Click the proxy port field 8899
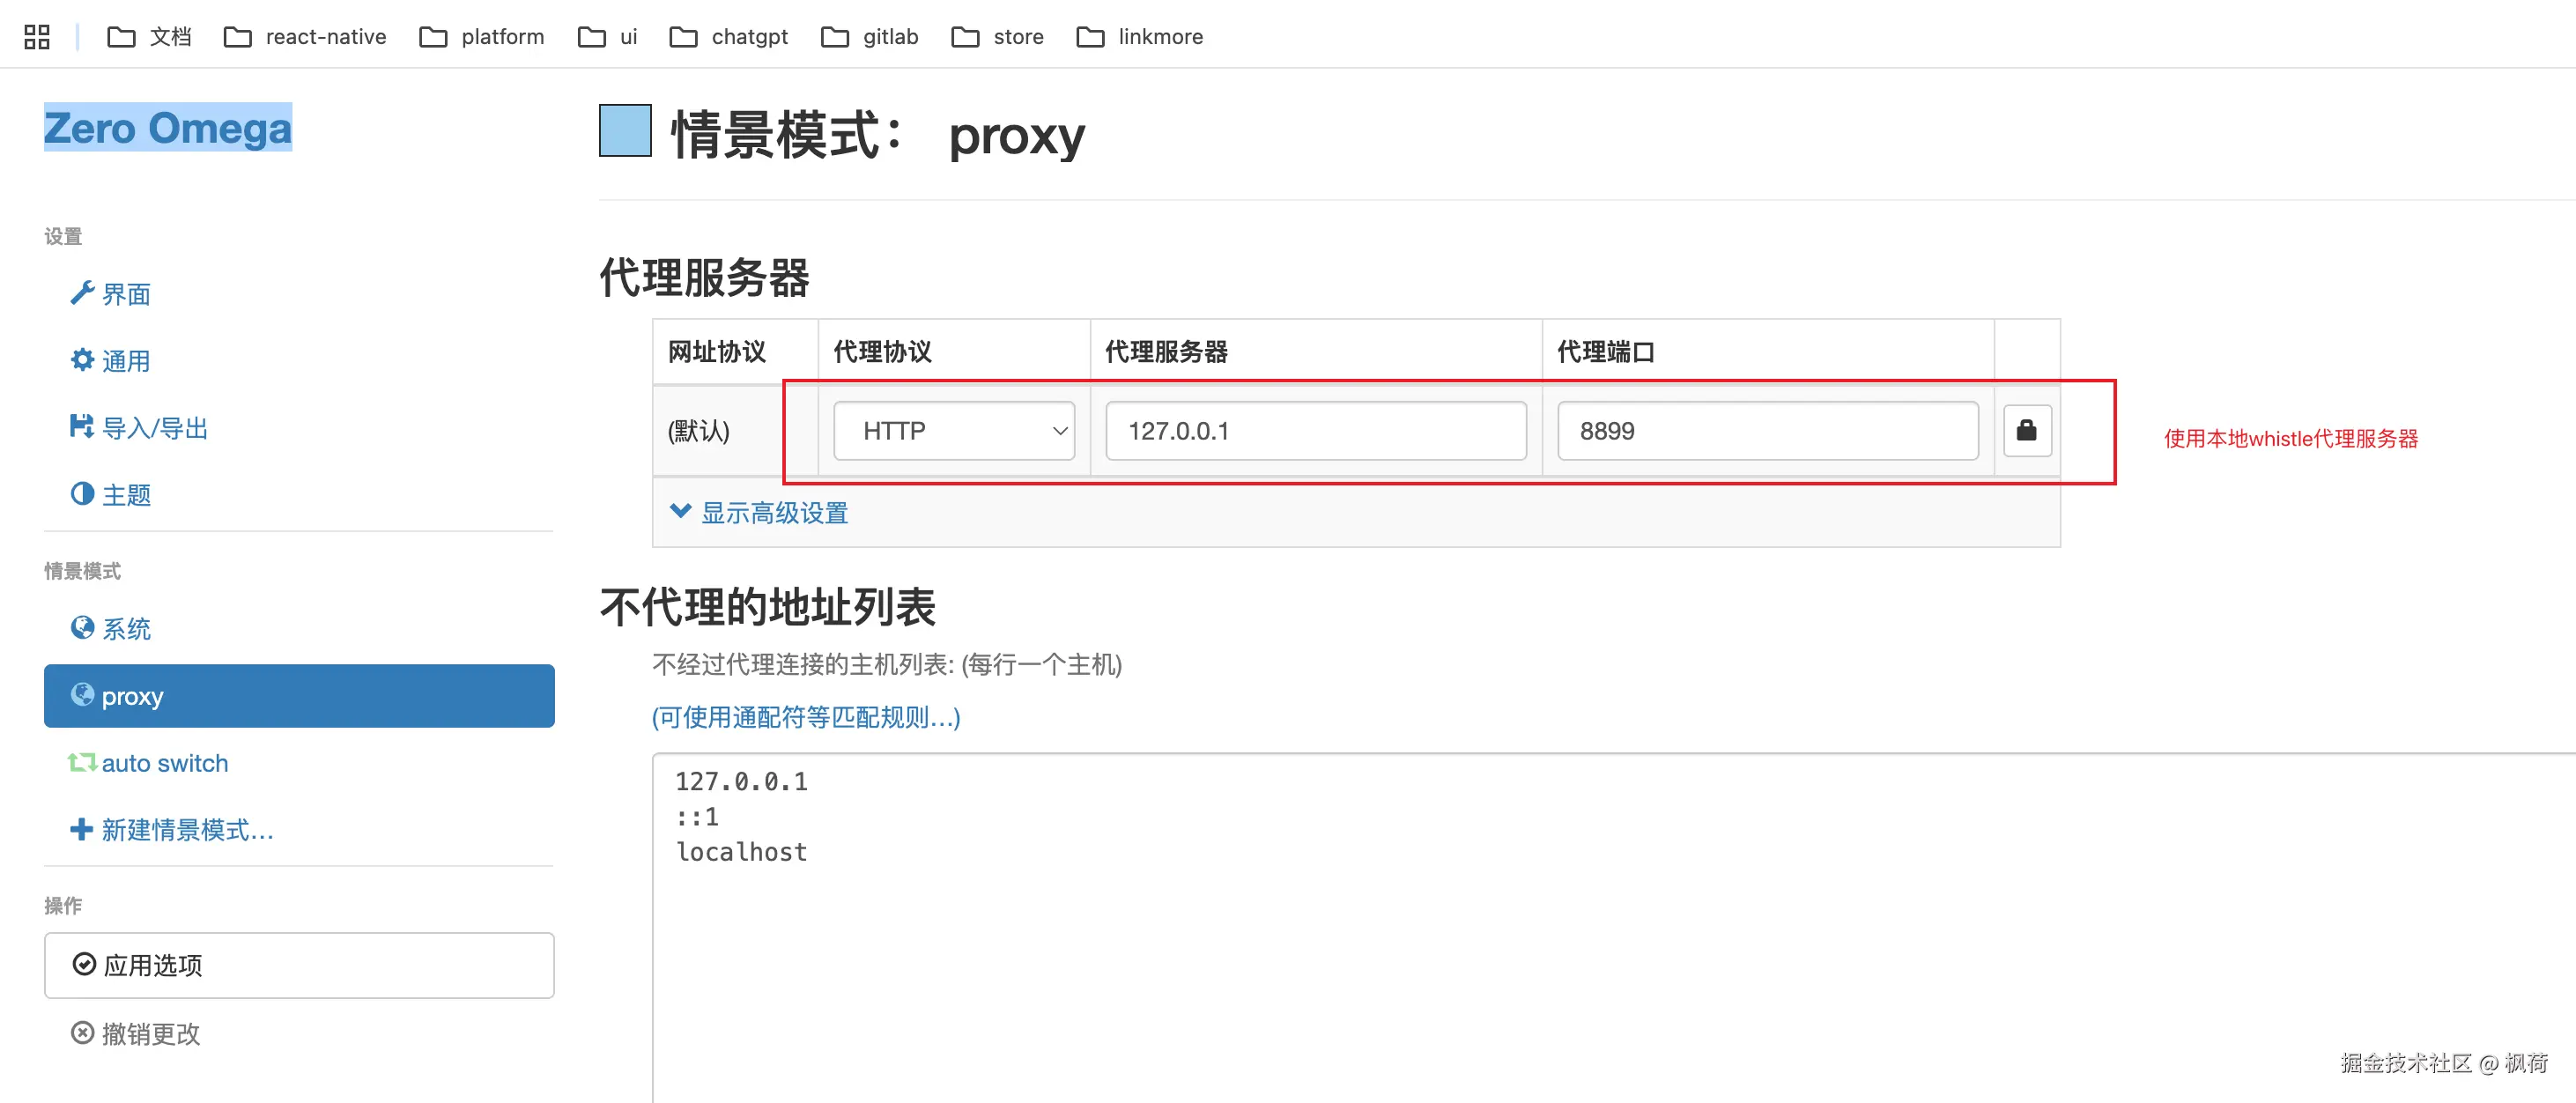The image size is (2576, 1103). (x=1767, y=431)
